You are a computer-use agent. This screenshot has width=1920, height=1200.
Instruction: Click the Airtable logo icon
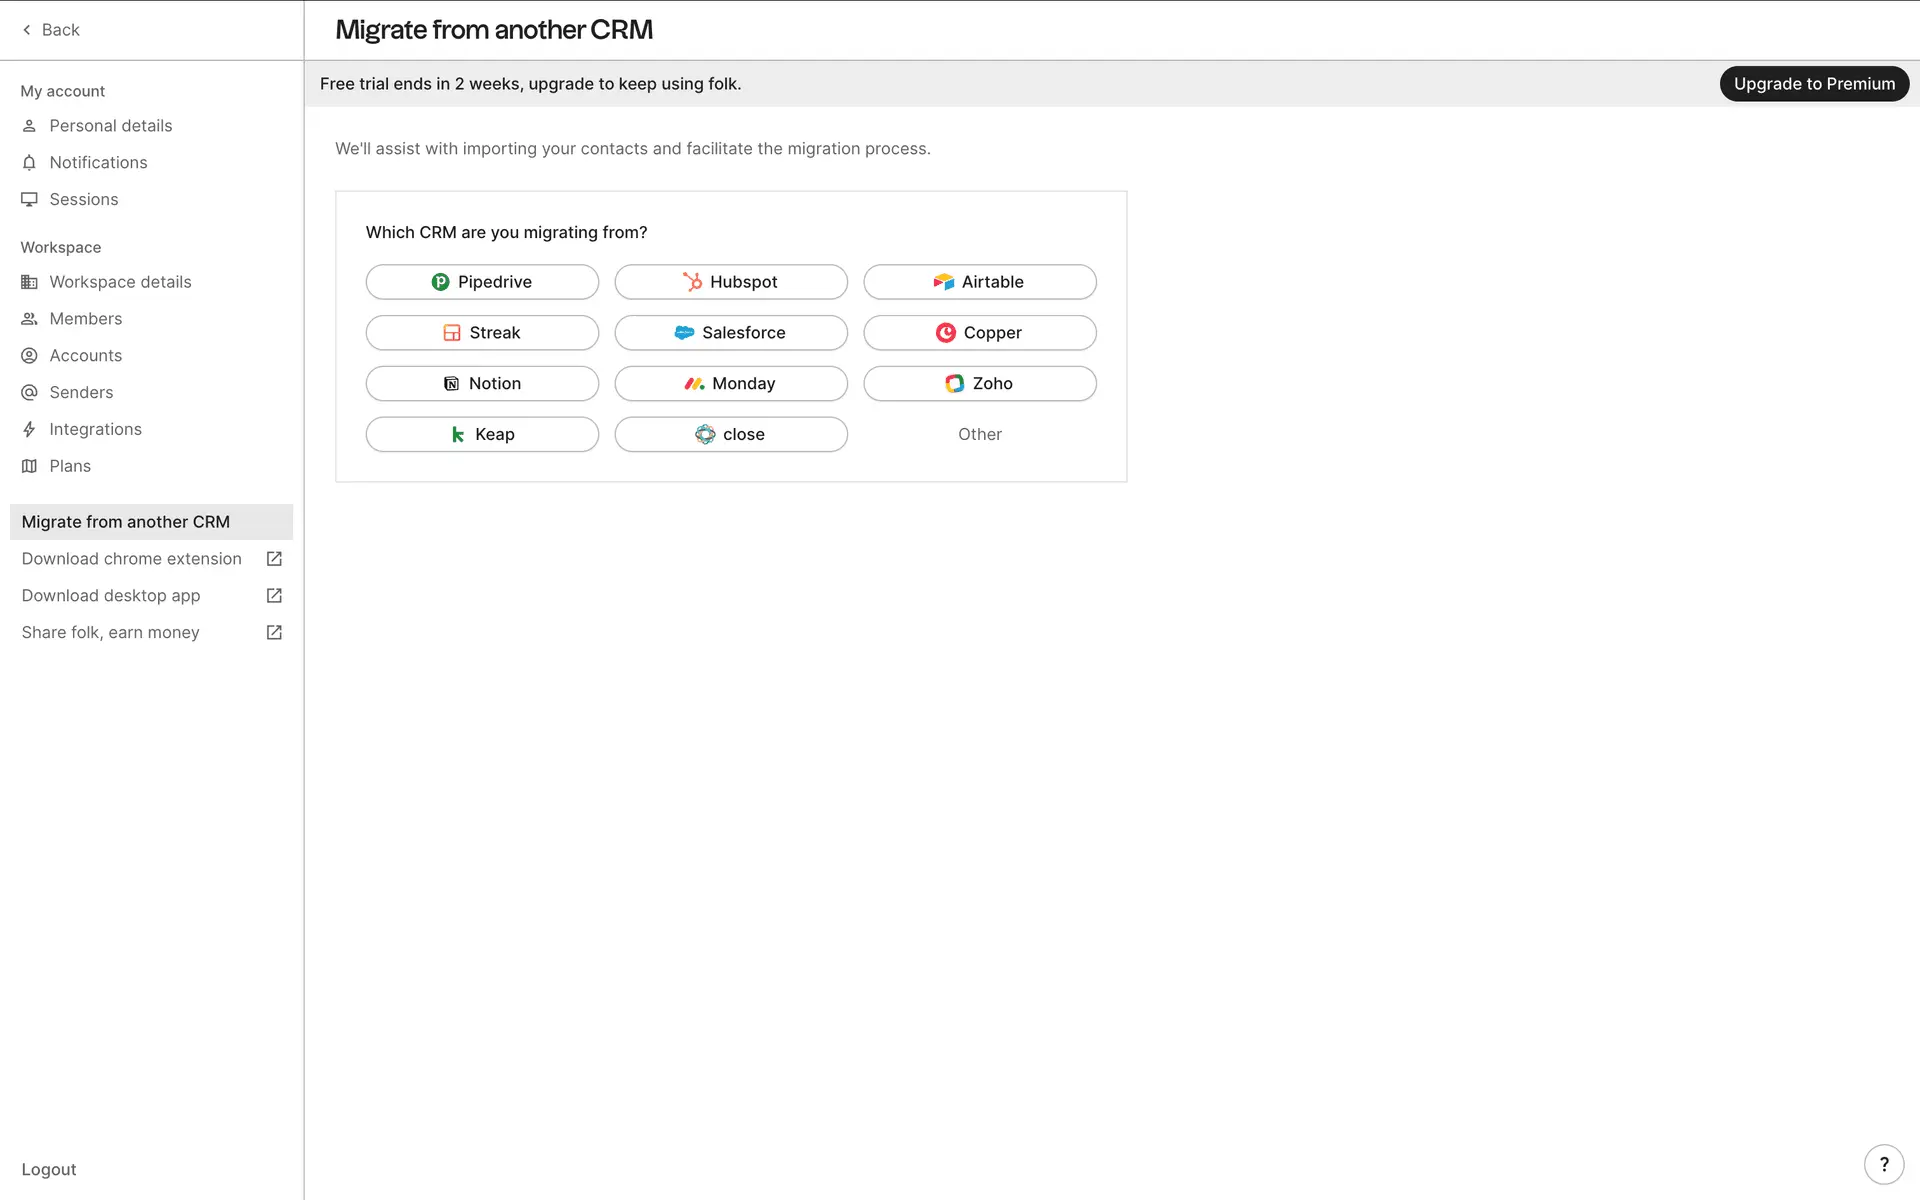(943, 282)
